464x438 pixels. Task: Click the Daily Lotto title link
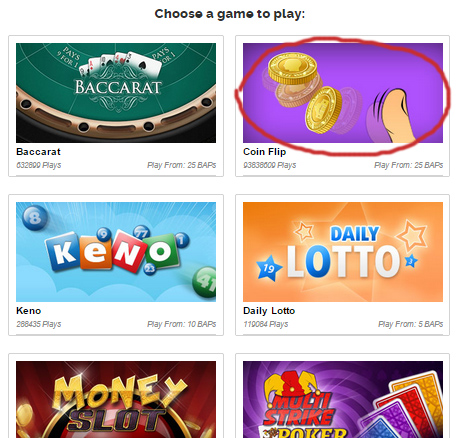(x=269, y=311)
